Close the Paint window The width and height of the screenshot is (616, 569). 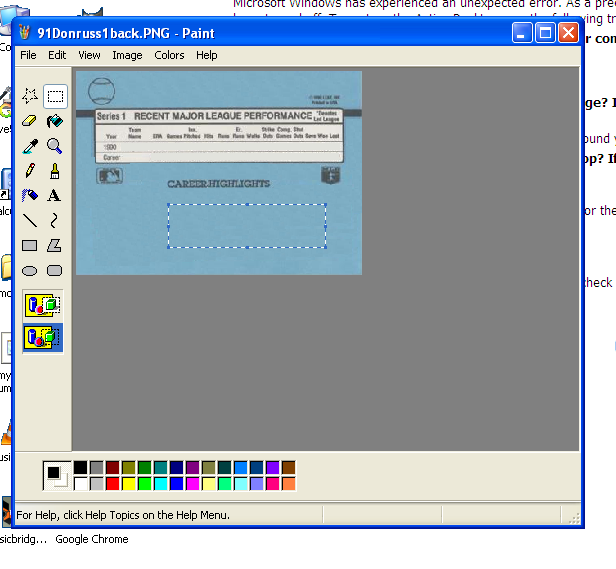click(568, 33)
